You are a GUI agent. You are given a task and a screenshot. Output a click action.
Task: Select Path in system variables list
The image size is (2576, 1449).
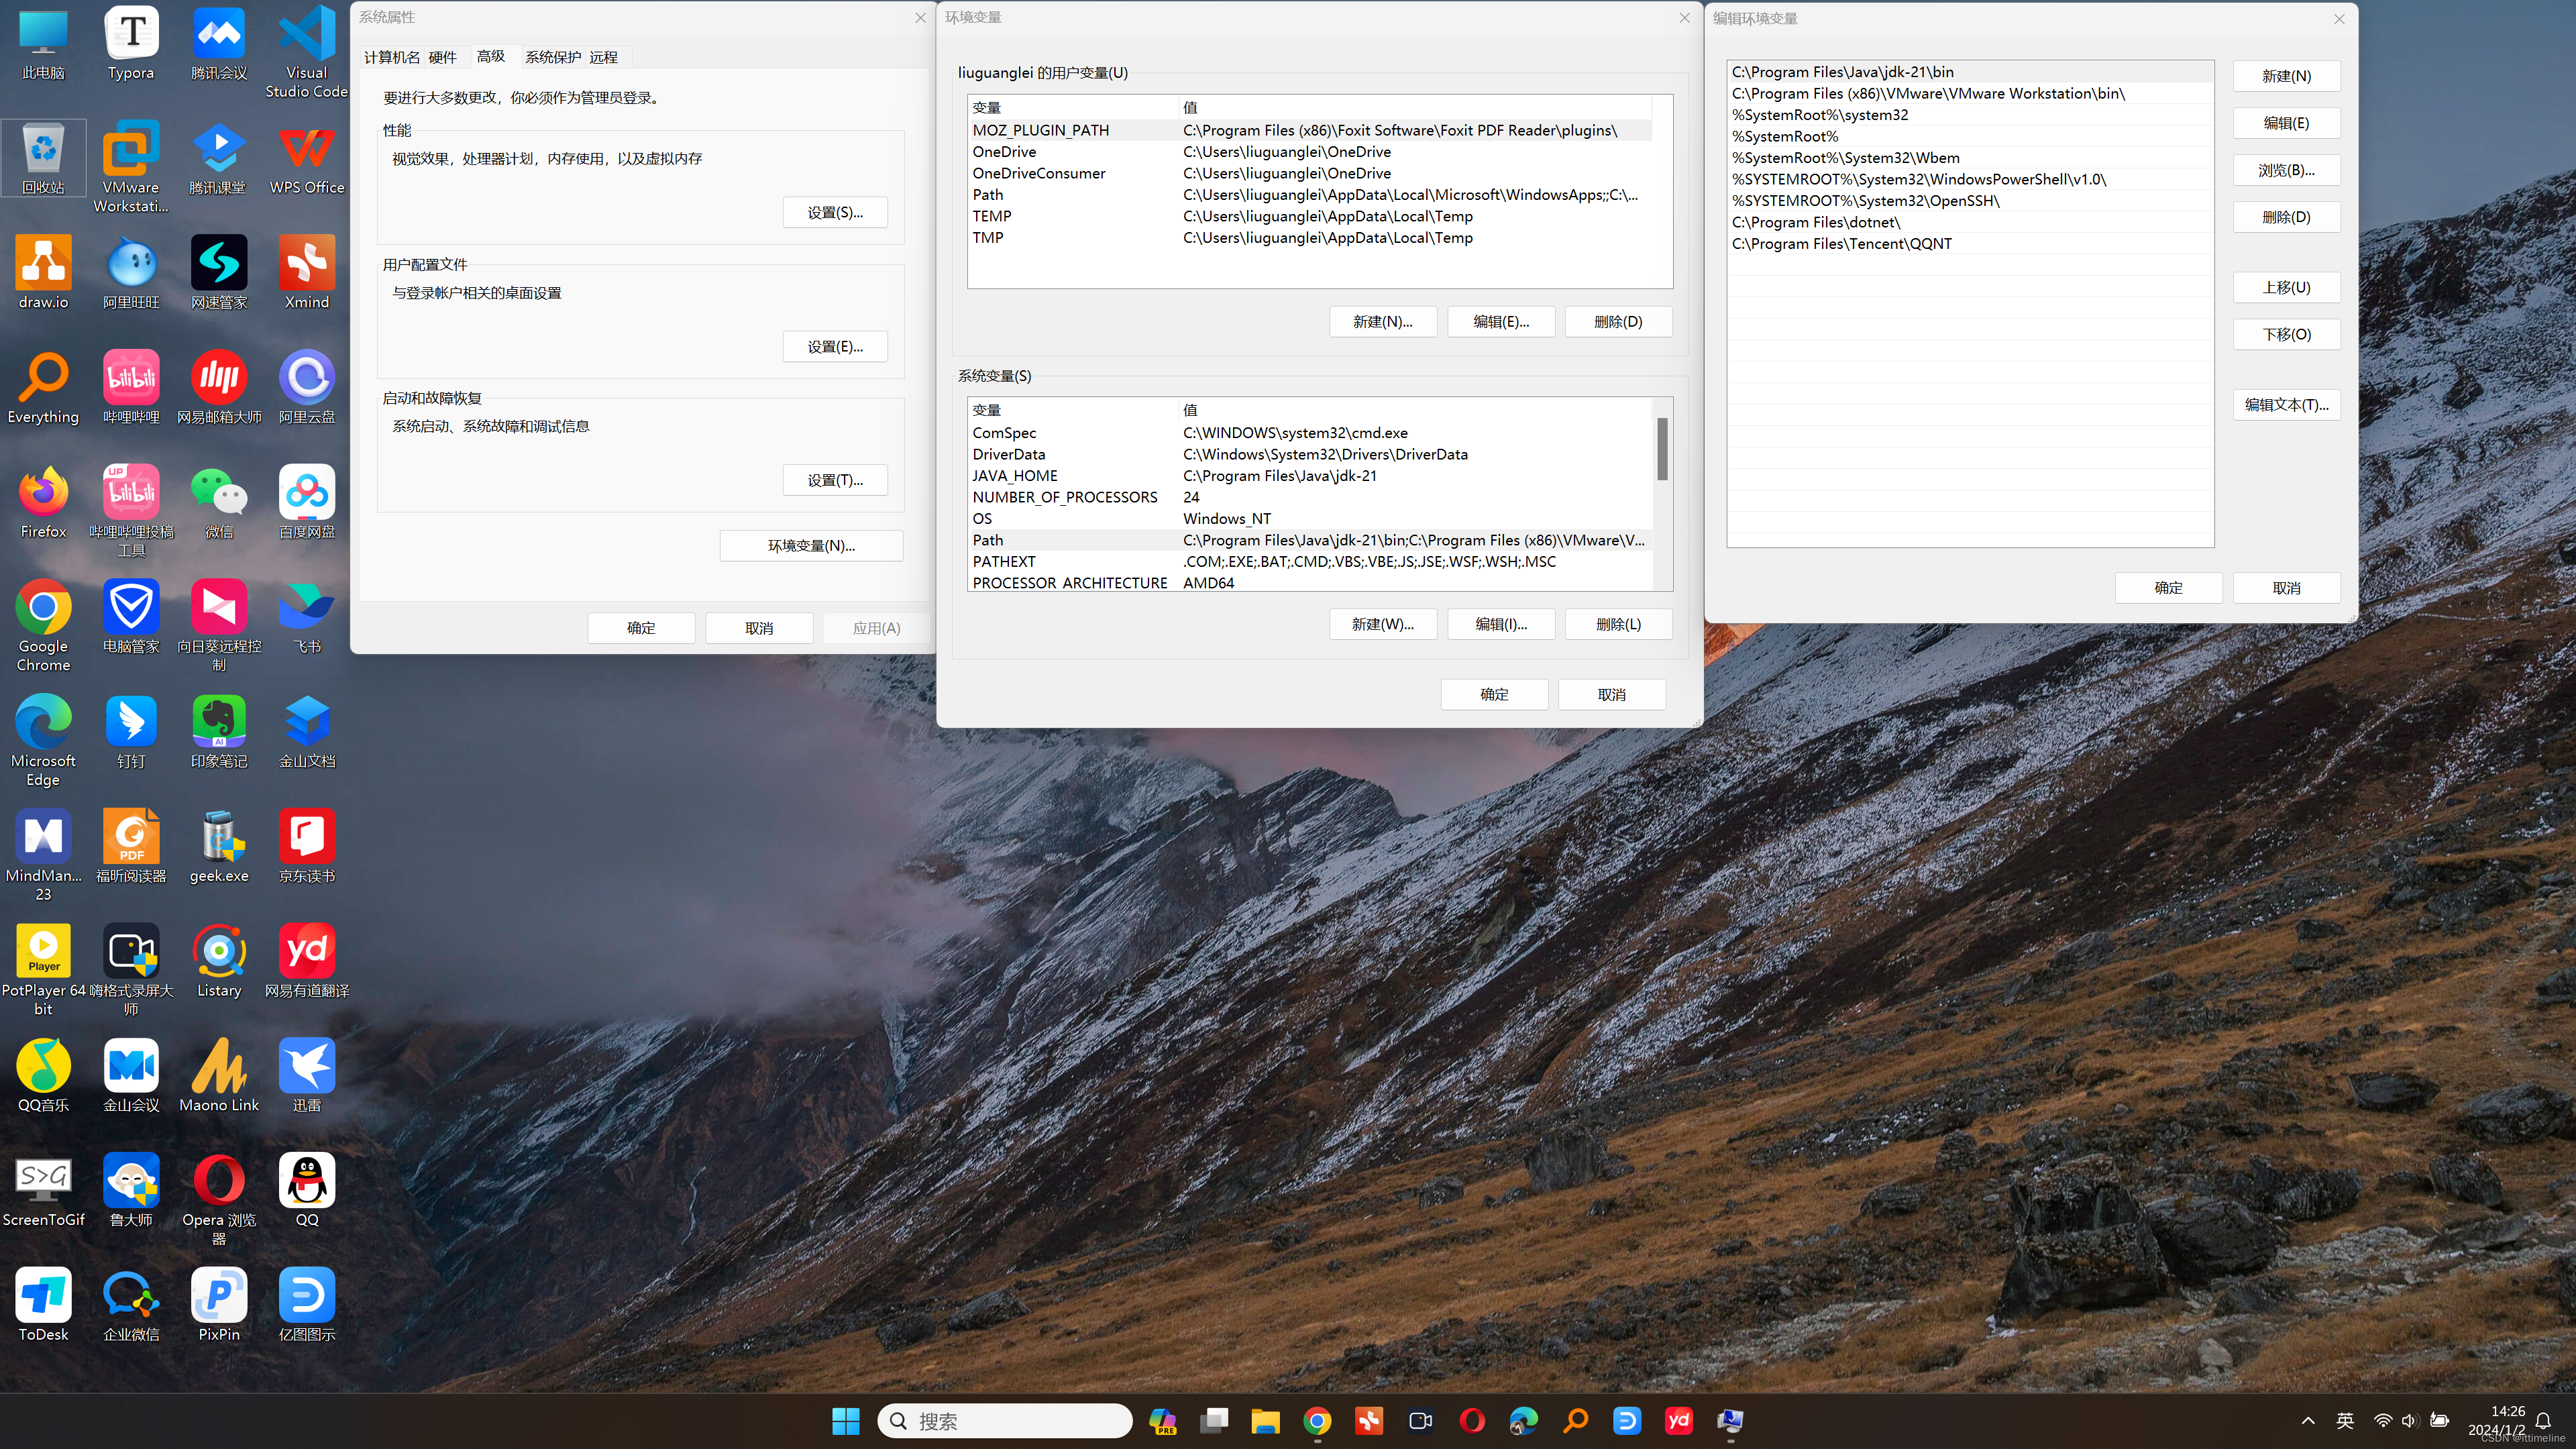click(x=987, y=539)
